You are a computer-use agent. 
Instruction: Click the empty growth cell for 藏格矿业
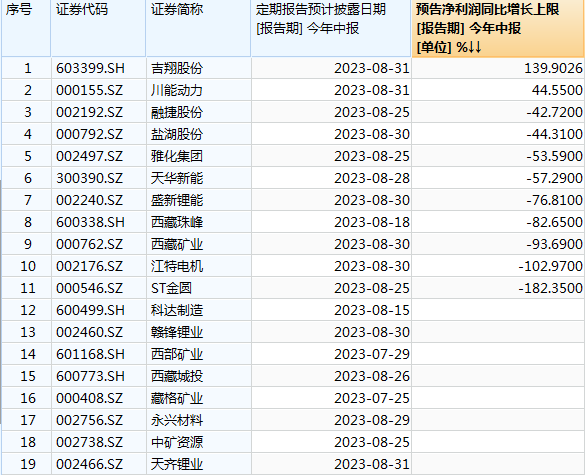(x=498, y=398)
